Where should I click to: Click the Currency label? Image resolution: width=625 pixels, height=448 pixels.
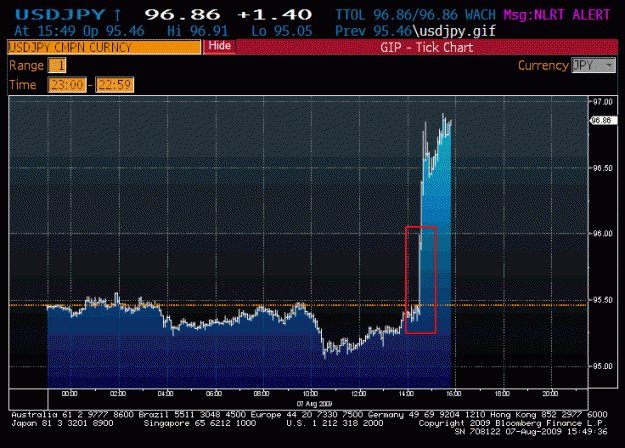pyautogui.click(x=543, y=65)
